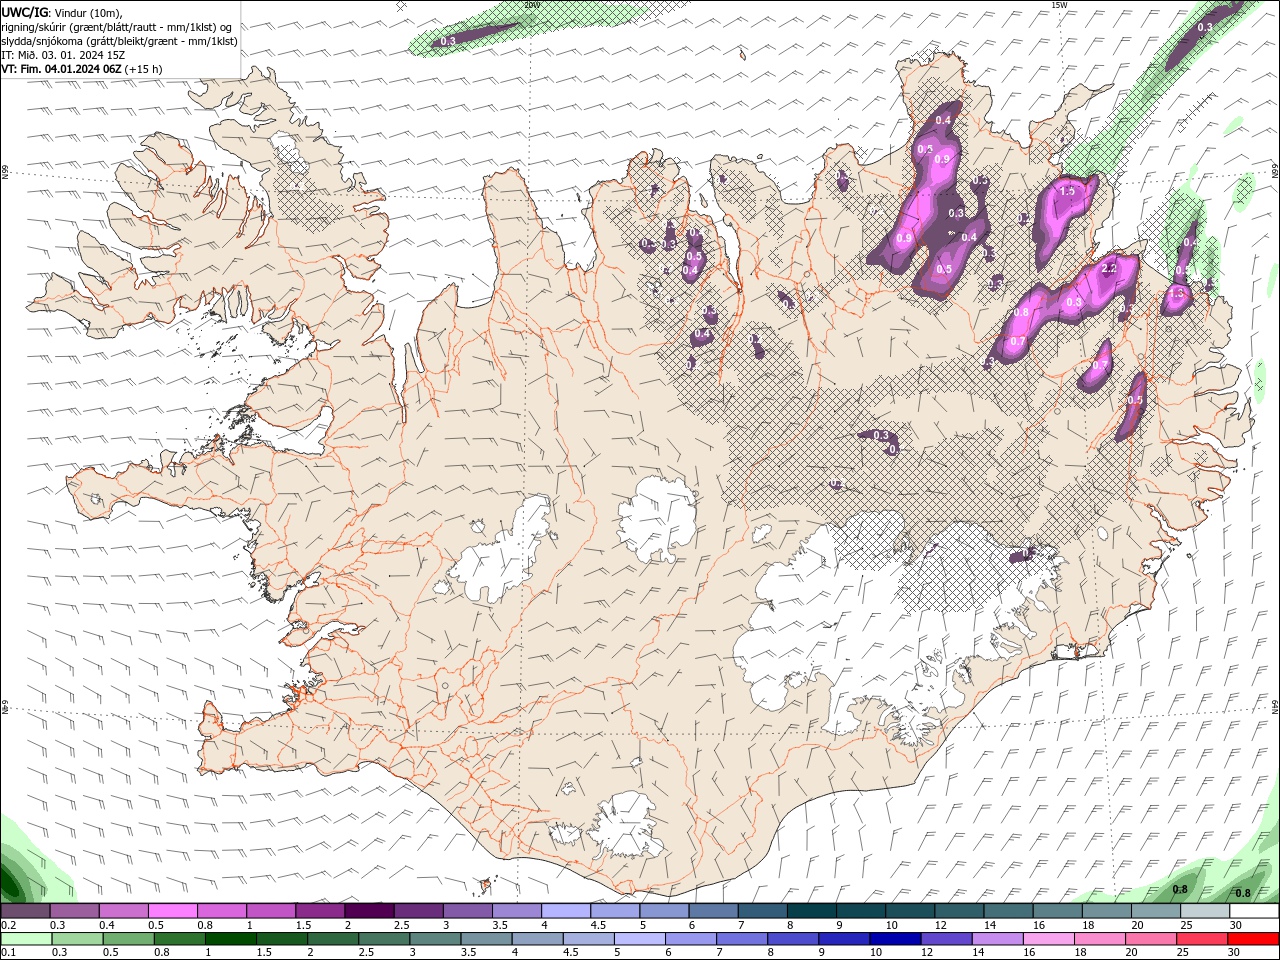
Task: Click the pale green 0.1–0.3 swatch in lower legend
Action: coord(27,939)
